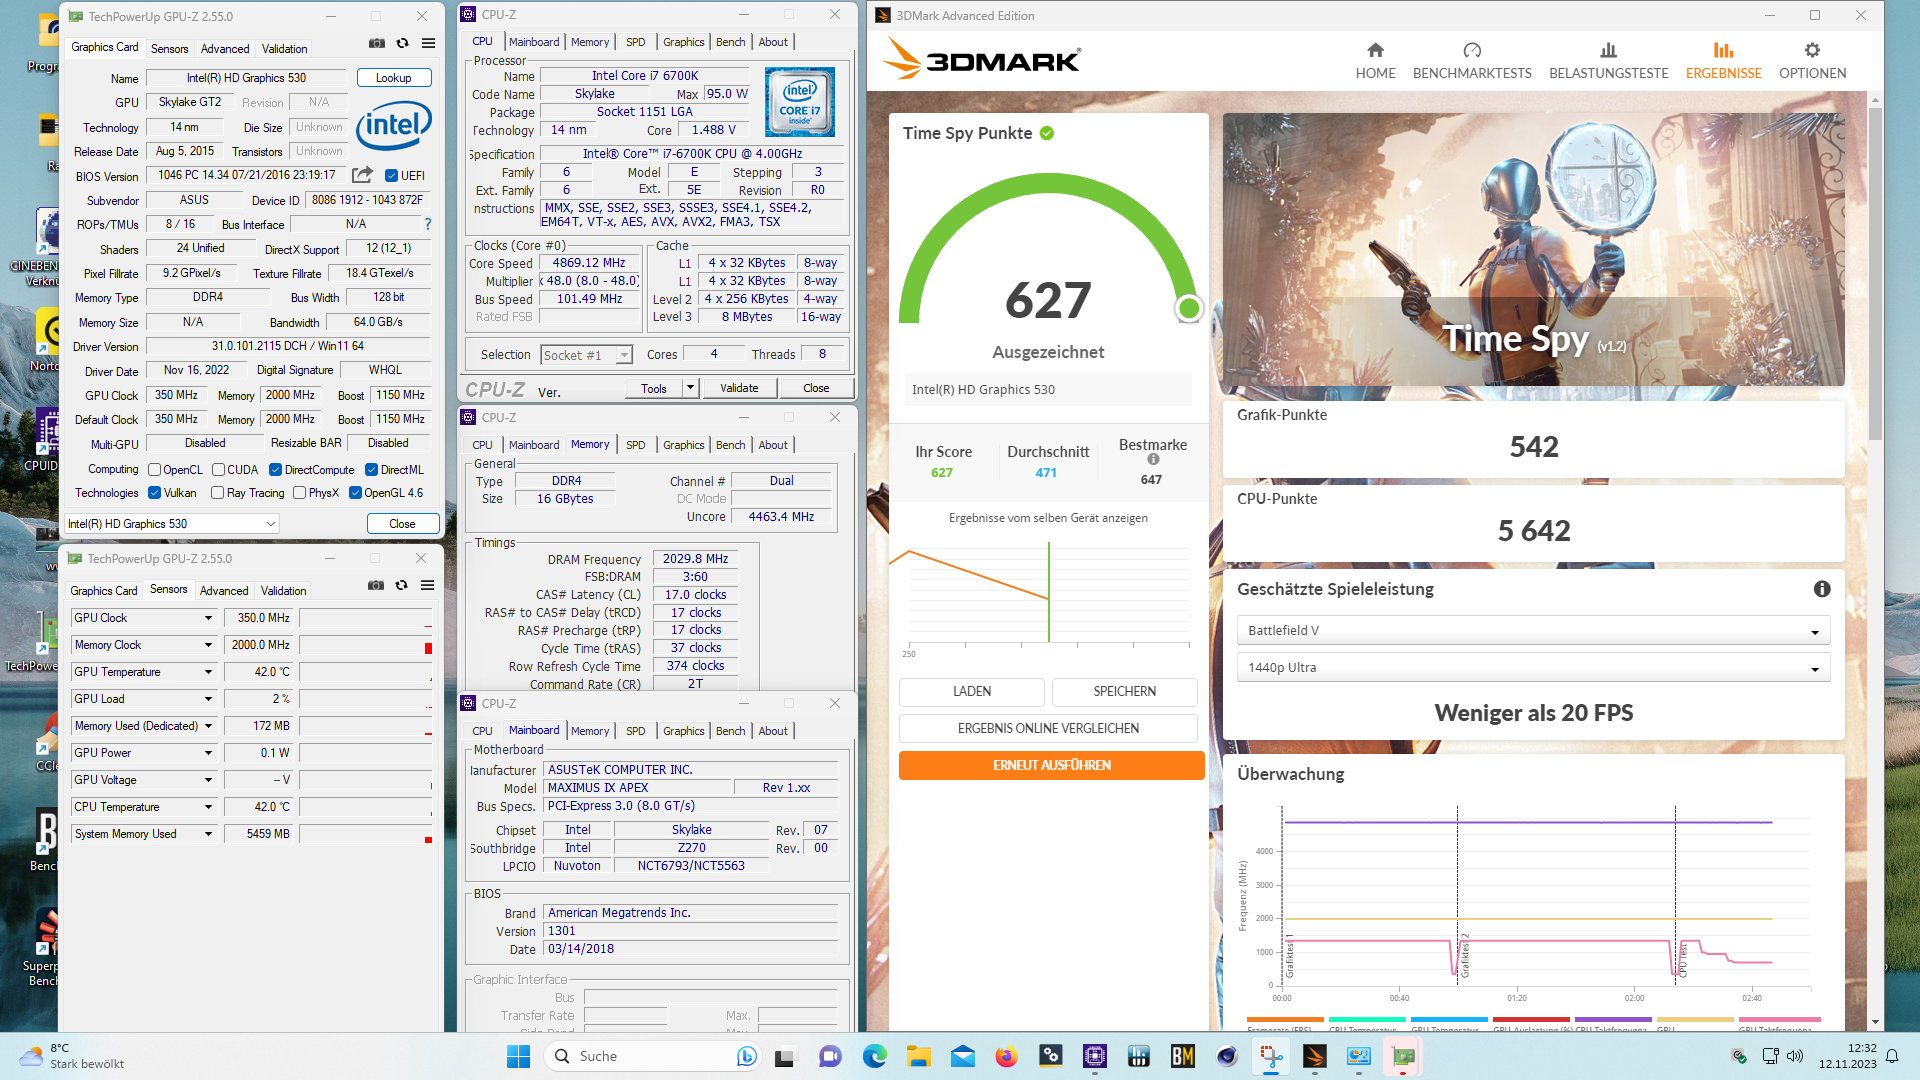Click Bus Interface question mark in GPU-Z
The width and height of the screenshot is (1920, 1080).
pyautogui.click(x=428, y=224)
